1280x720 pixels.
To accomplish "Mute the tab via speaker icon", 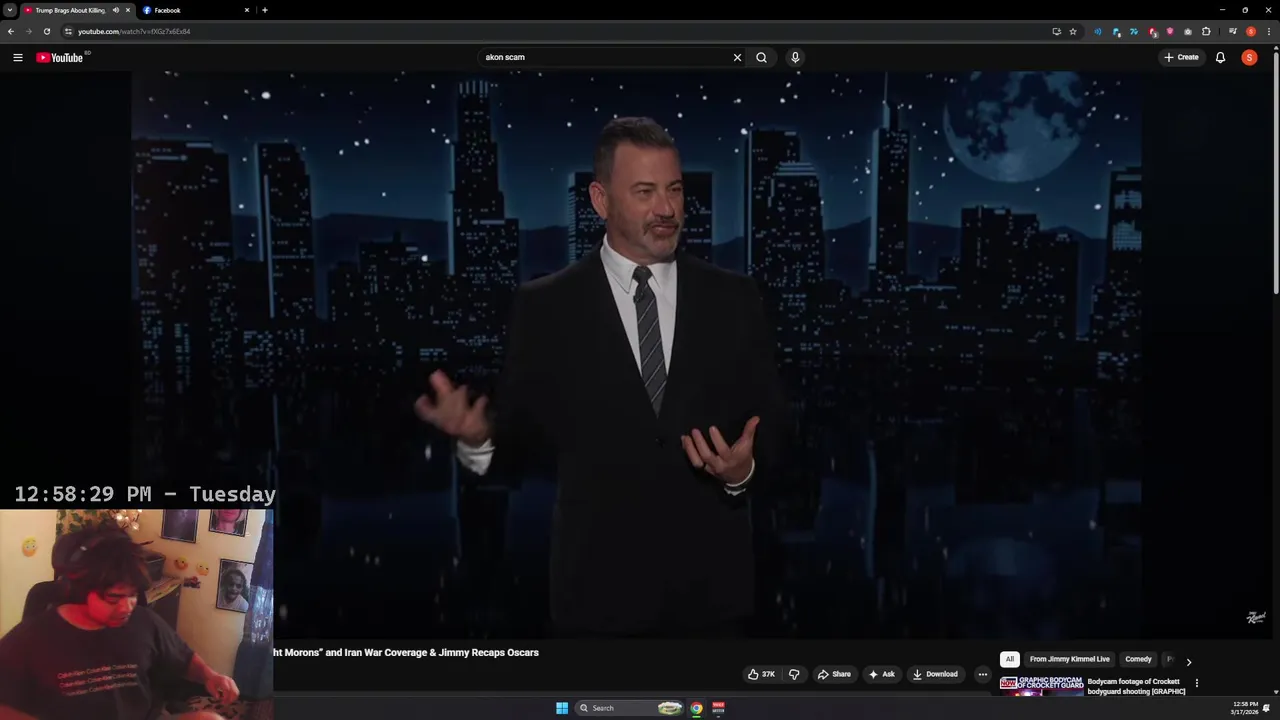I will (x=115, y=10).
